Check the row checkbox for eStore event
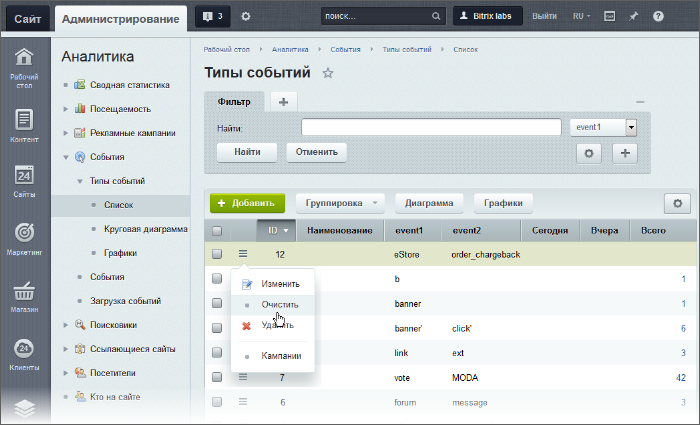Screen dimensions: 700x425 tap(217, 254)
